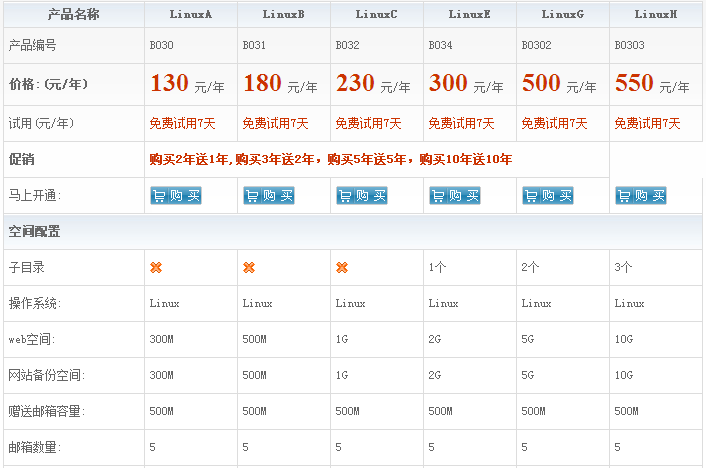Viewport: 706px width, 468px height.
Task: Click the 网站备份空间 row label
Action: (46, 375)
